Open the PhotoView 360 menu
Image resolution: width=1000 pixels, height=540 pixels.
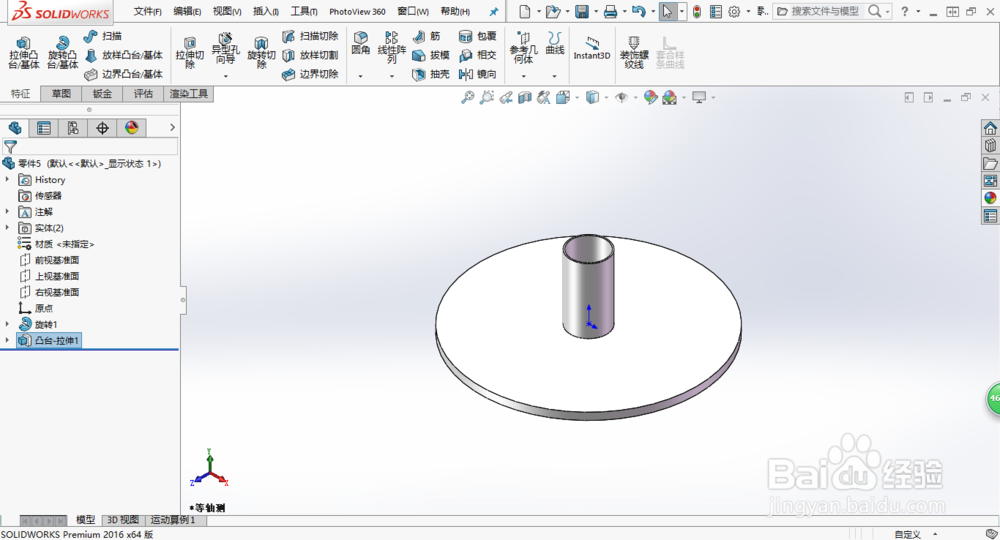(x=357, y=11)
